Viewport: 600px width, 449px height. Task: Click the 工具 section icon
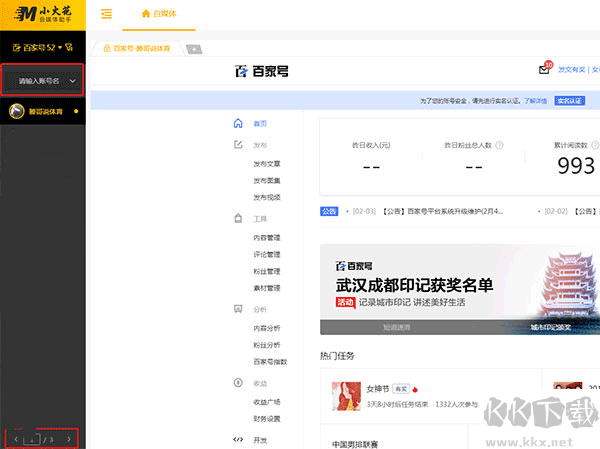tap(238, 219)
